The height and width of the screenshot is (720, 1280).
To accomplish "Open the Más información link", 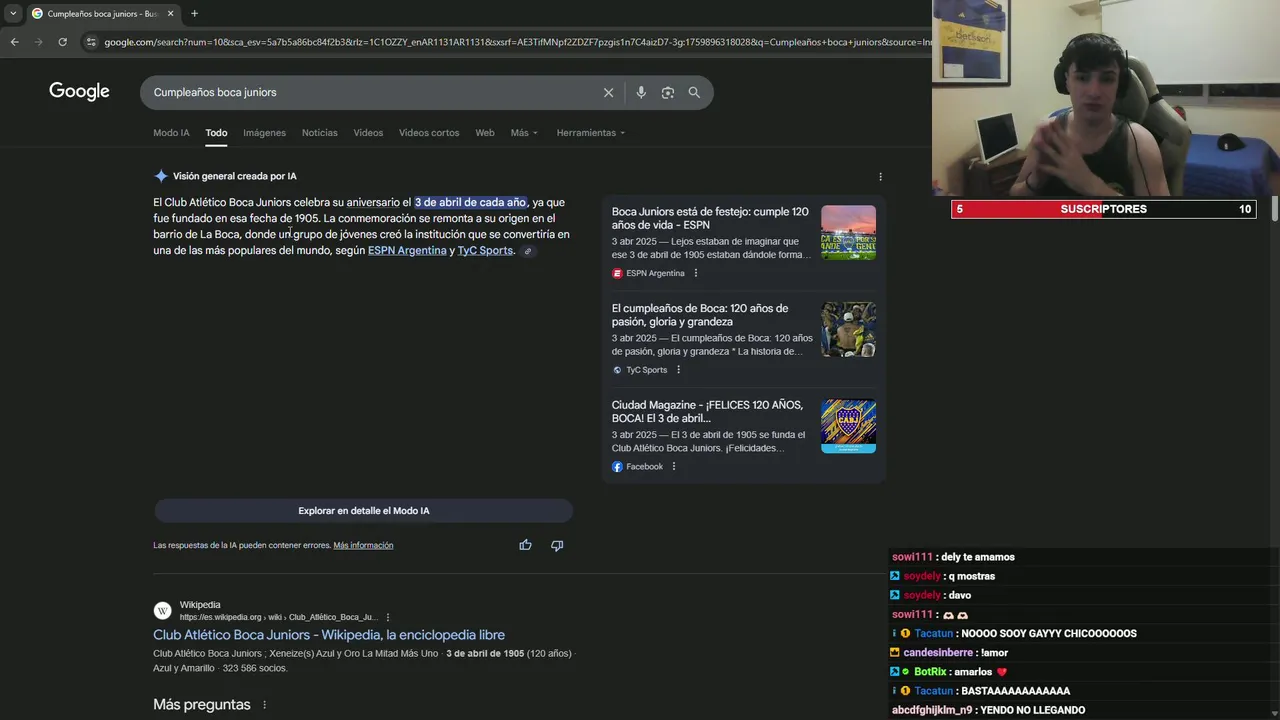I will (363, 546).
